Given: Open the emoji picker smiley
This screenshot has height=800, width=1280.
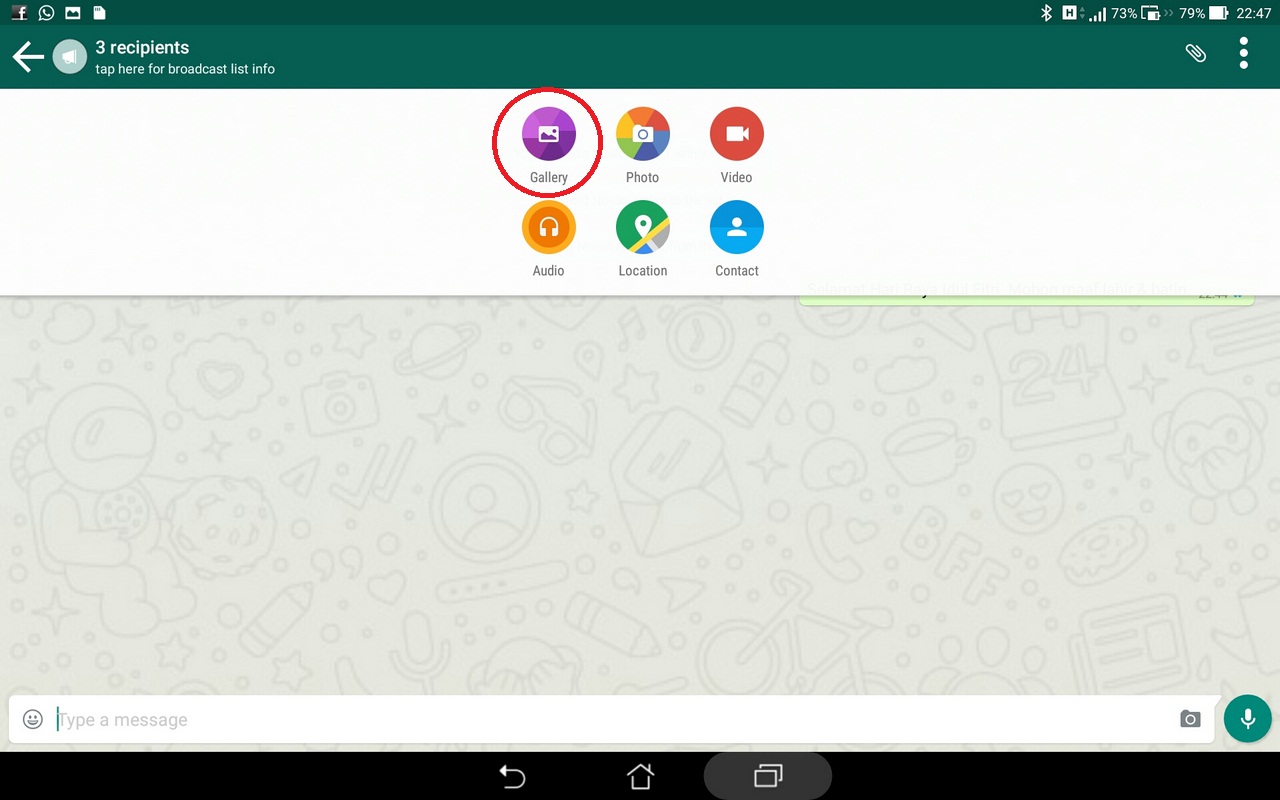Looking at the screenshot, I should point(33,719).
